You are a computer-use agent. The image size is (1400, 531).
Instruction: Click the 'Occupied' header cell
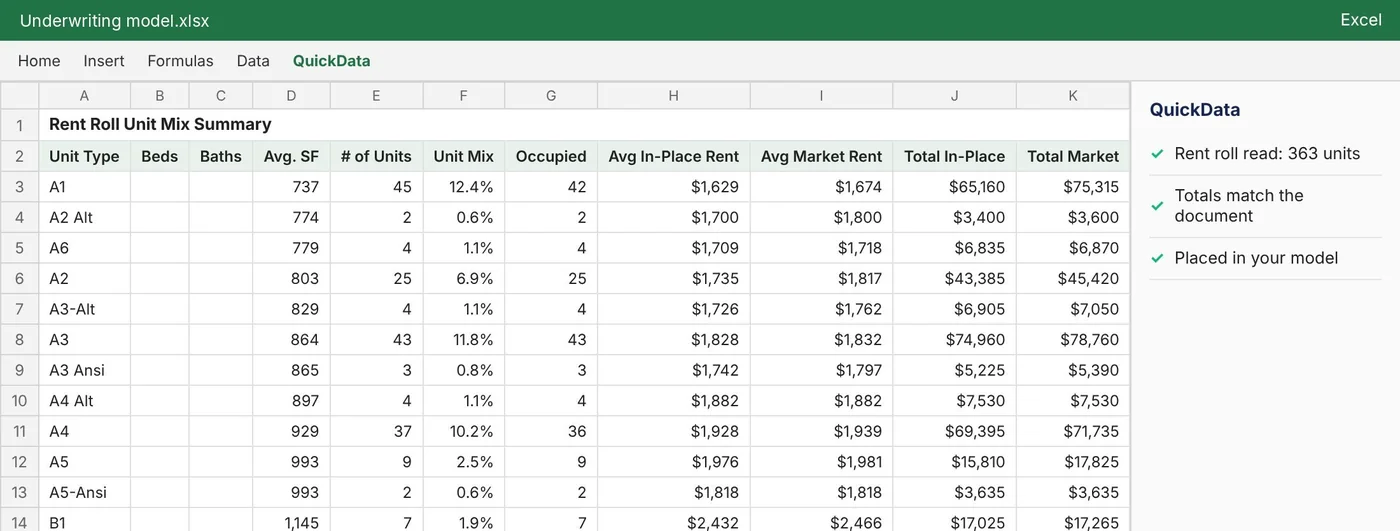coord(551,156)
